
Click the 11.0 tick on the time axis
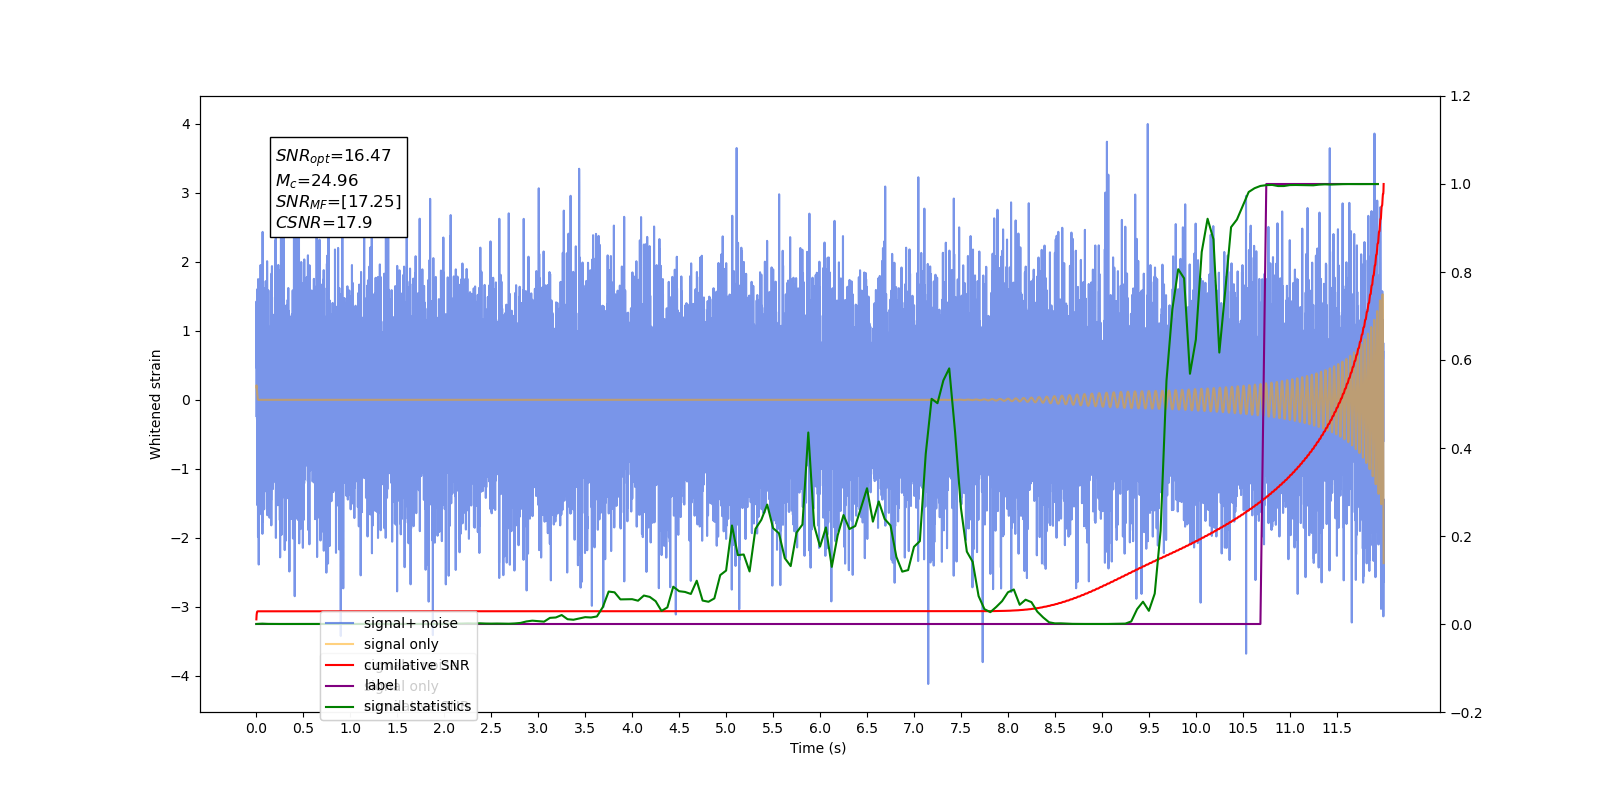coord(1290,728)
